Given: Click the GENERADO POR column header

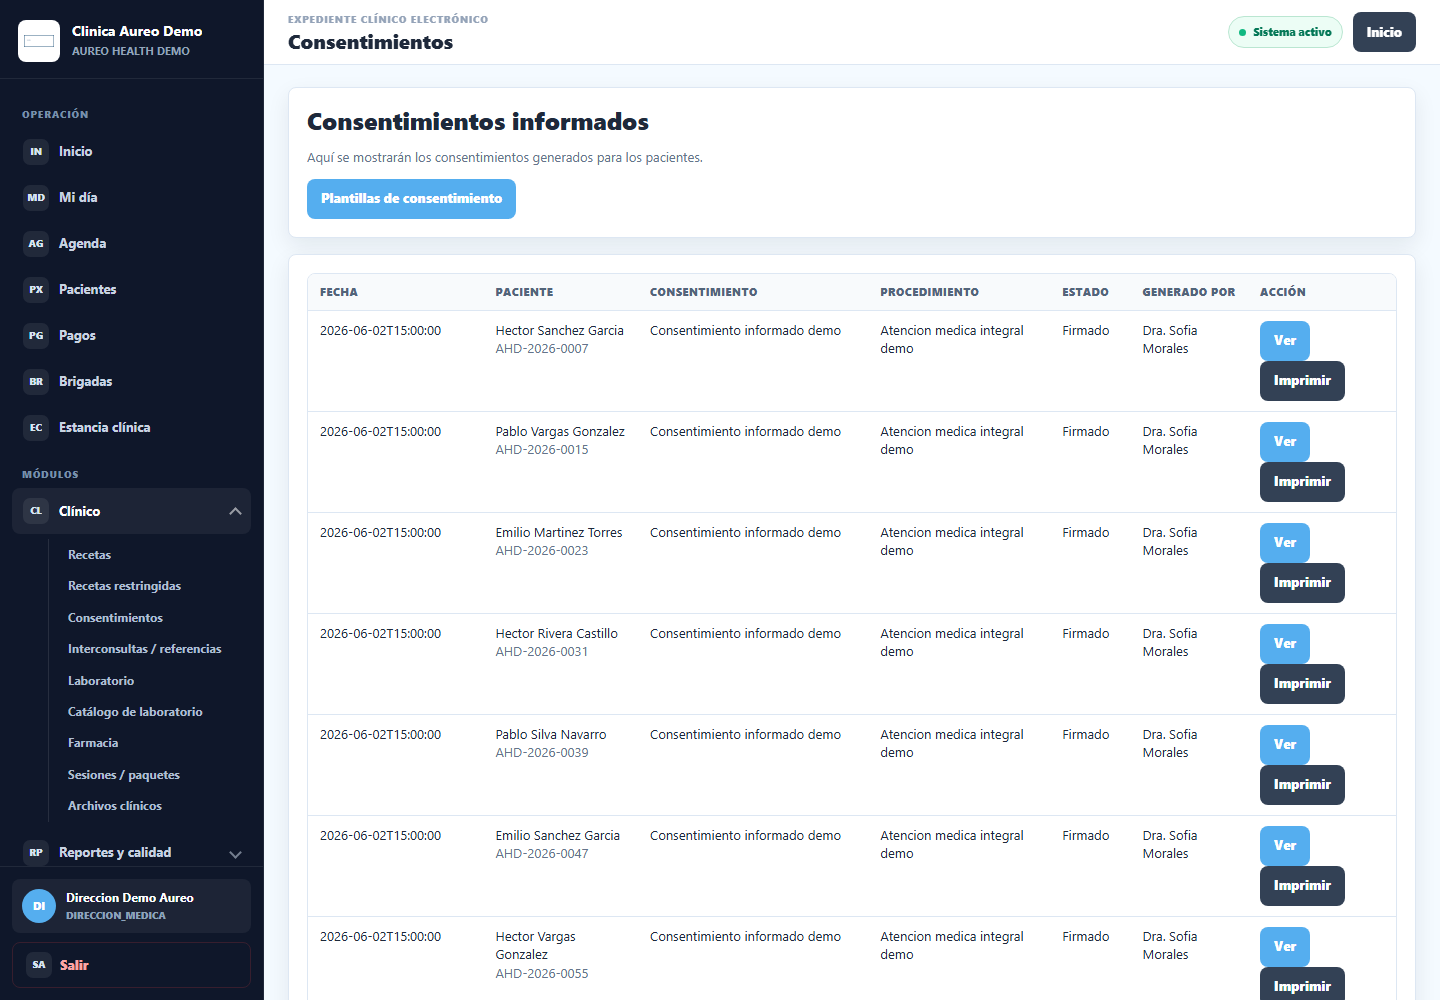Looking at the screenshot, I should [x=1189, y=292].
